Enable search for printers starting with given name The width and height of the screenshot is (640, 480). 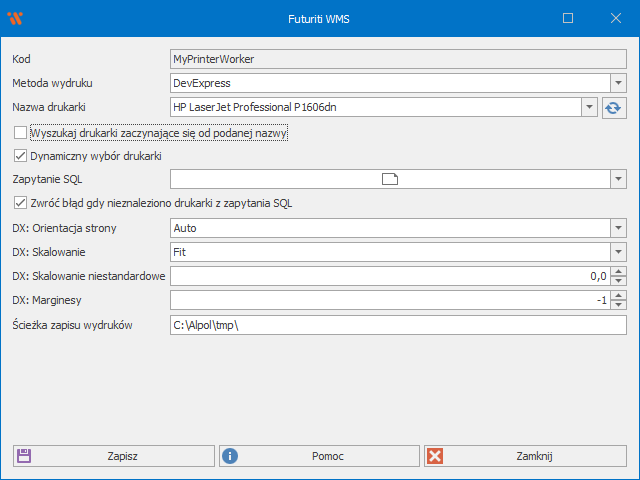(x=21, y=132)
